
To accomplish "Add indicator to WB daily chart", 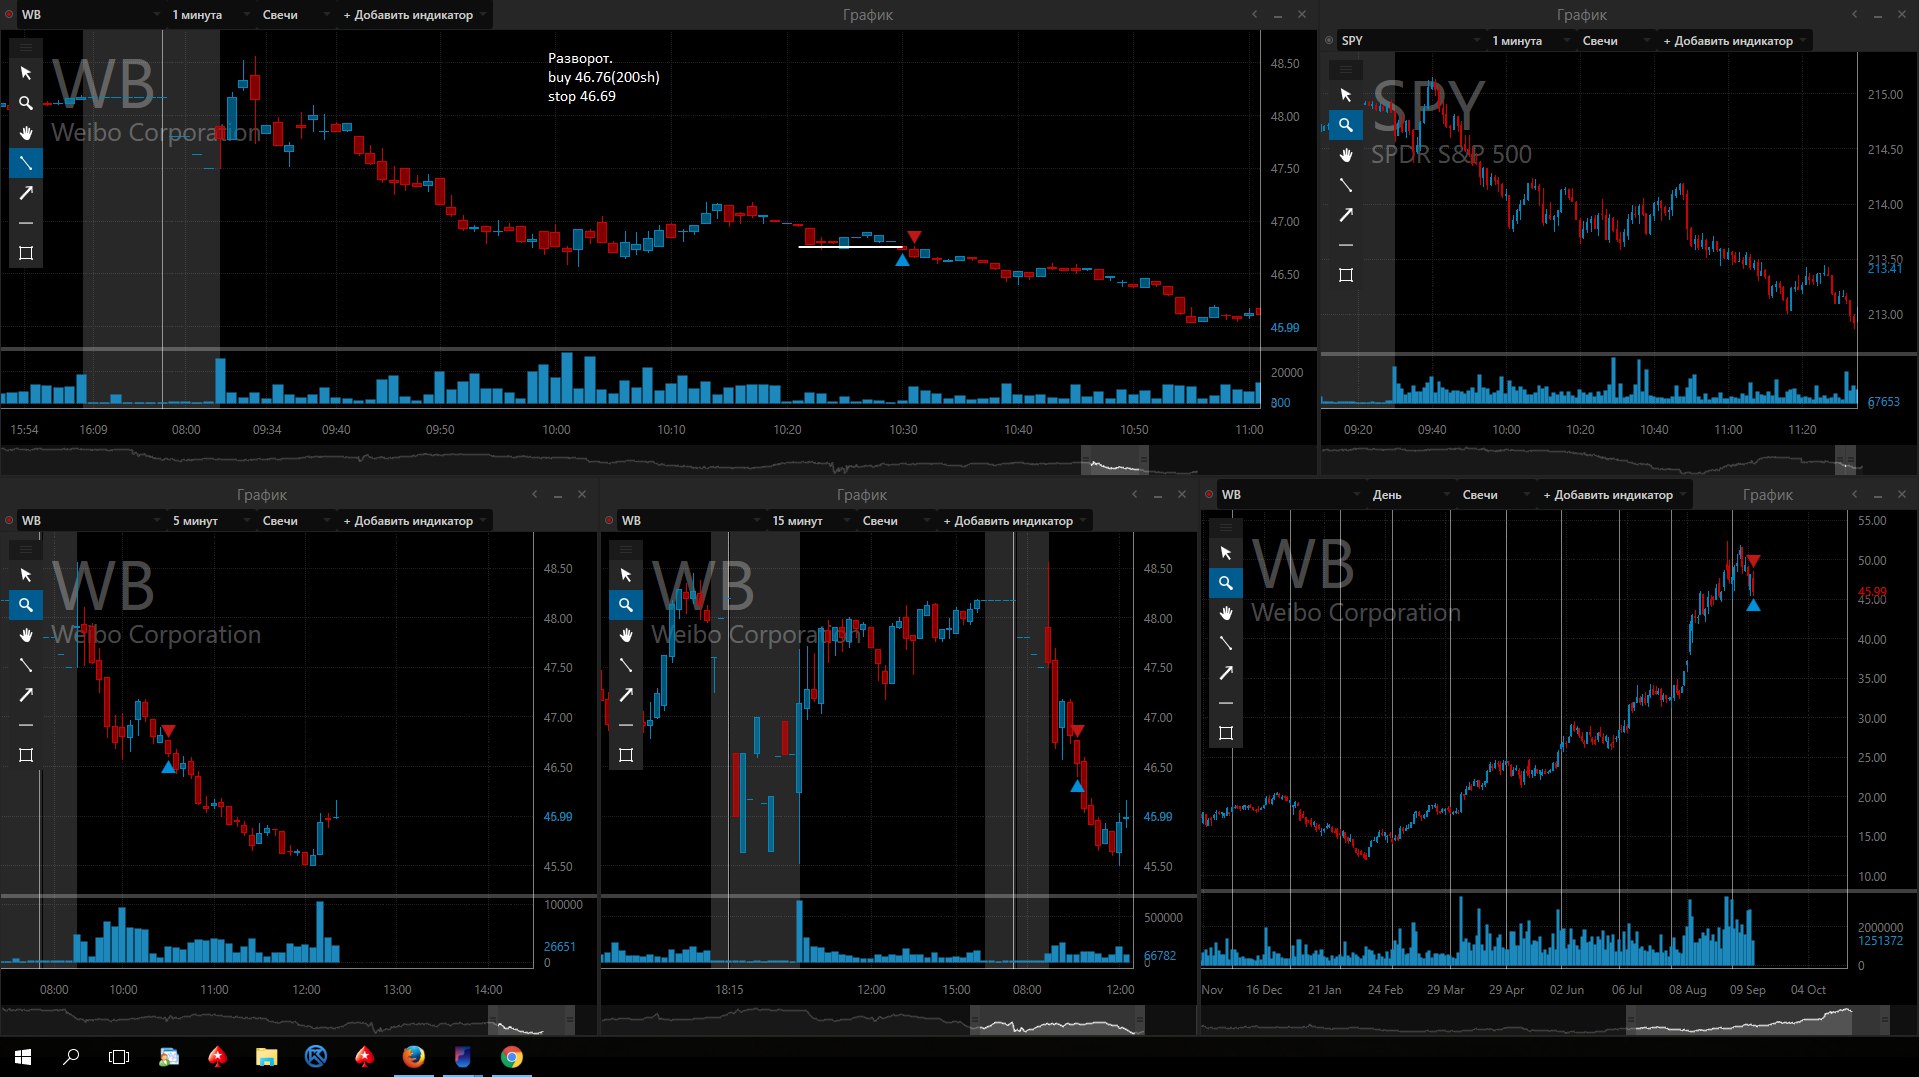I will tap(1613, 495).
